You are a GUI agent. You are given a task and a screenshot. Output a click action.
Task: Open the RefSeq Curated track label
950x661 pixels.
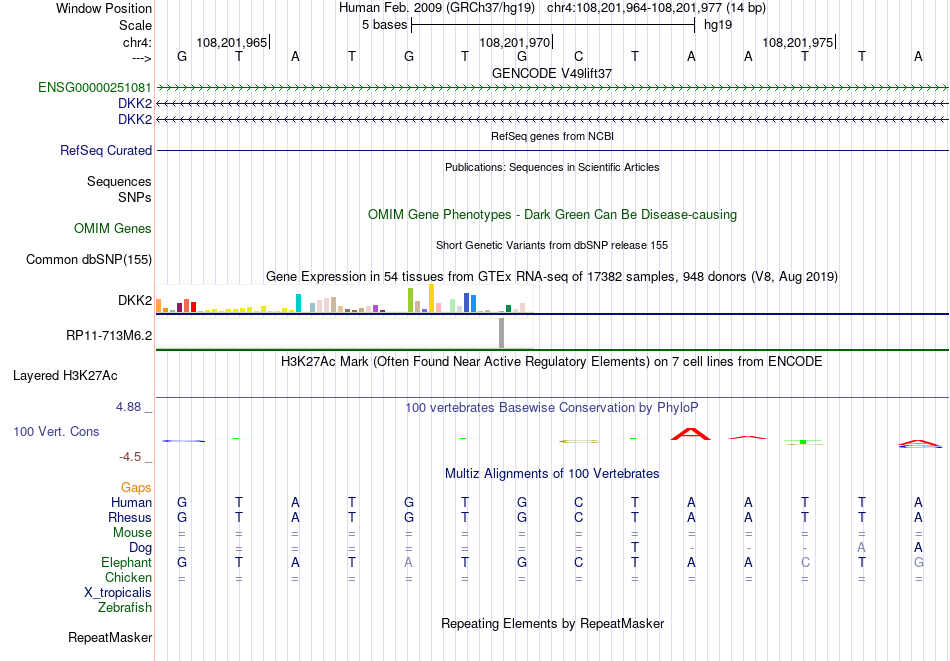click(106, 150)
